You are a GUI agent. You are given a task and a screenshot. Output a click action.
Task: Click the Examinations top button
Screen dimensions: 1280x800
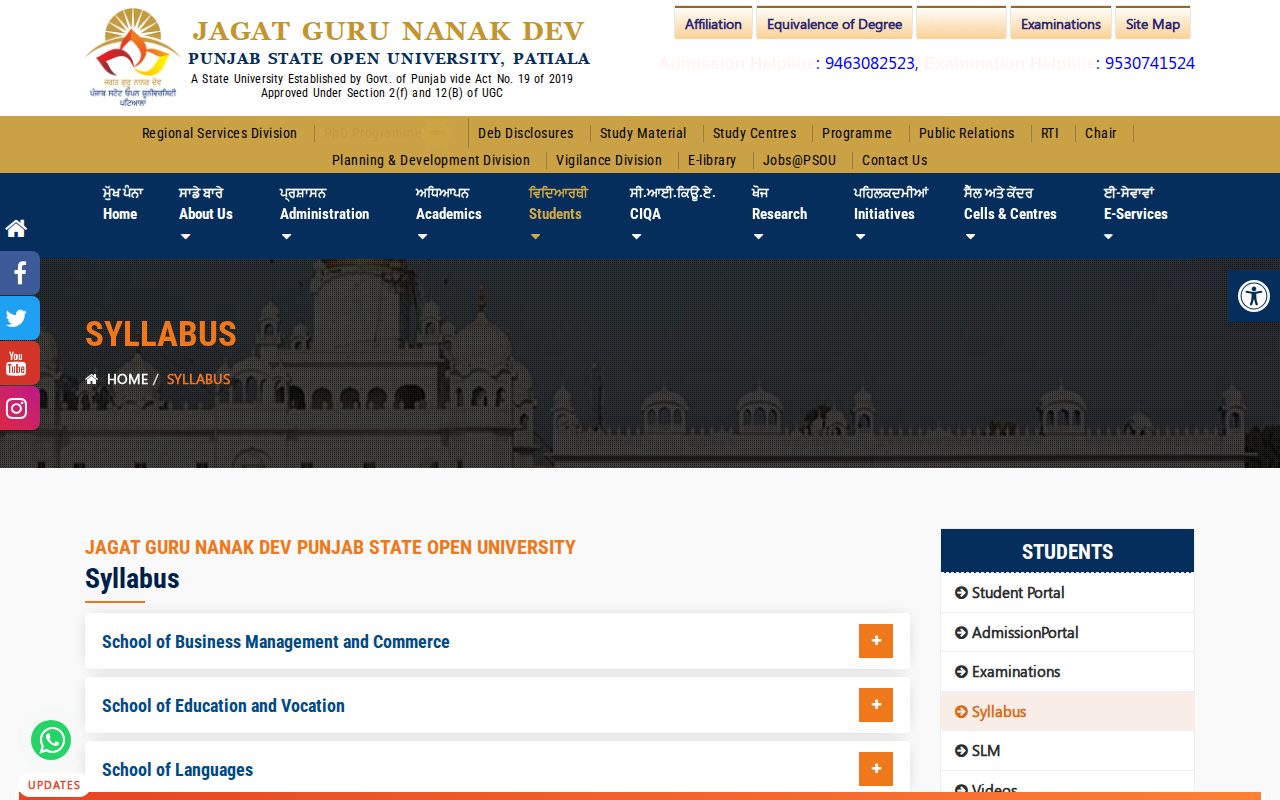[x=1061, y=23]
